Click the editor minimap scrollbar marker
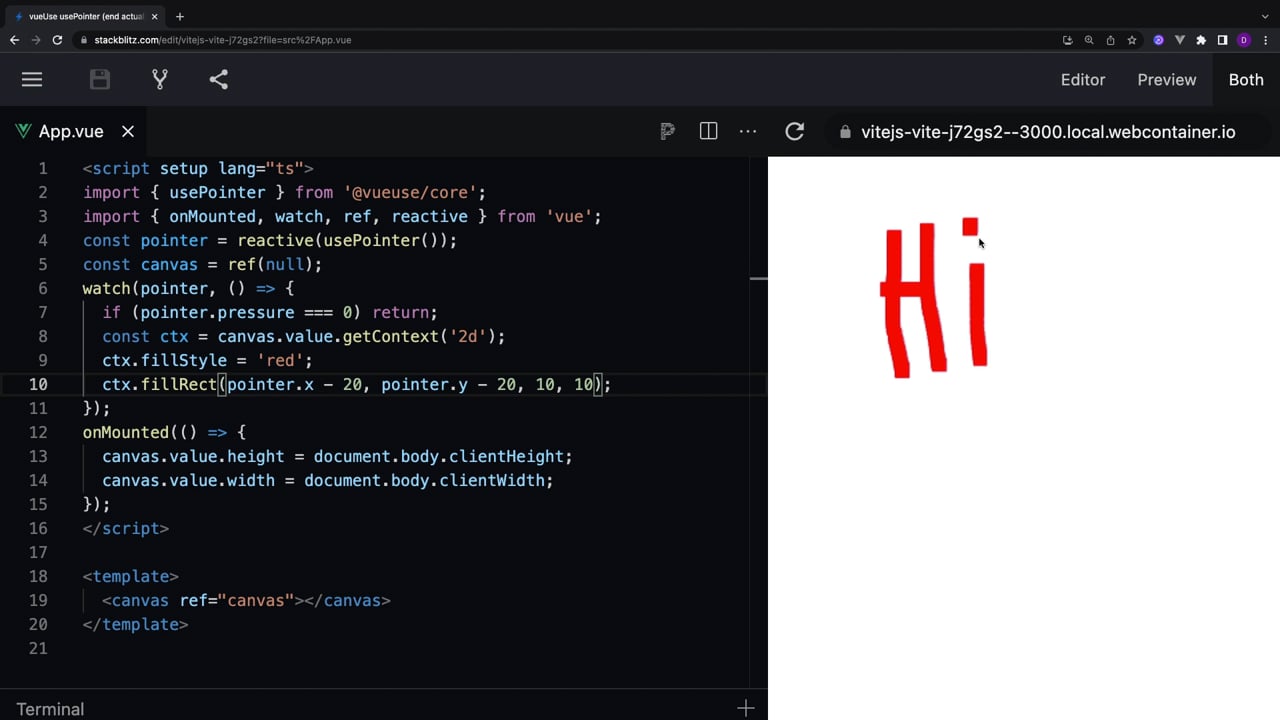Image resolution: width=1280 pixels, height=720 pixels. 759,278
